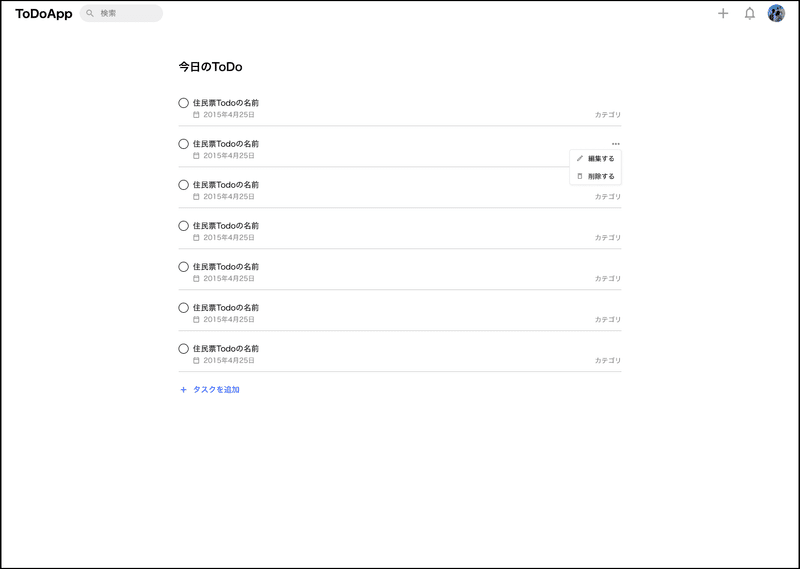Click the three-dot menu on second todo
Screen dimensions: 800x569
pos(616,144)
